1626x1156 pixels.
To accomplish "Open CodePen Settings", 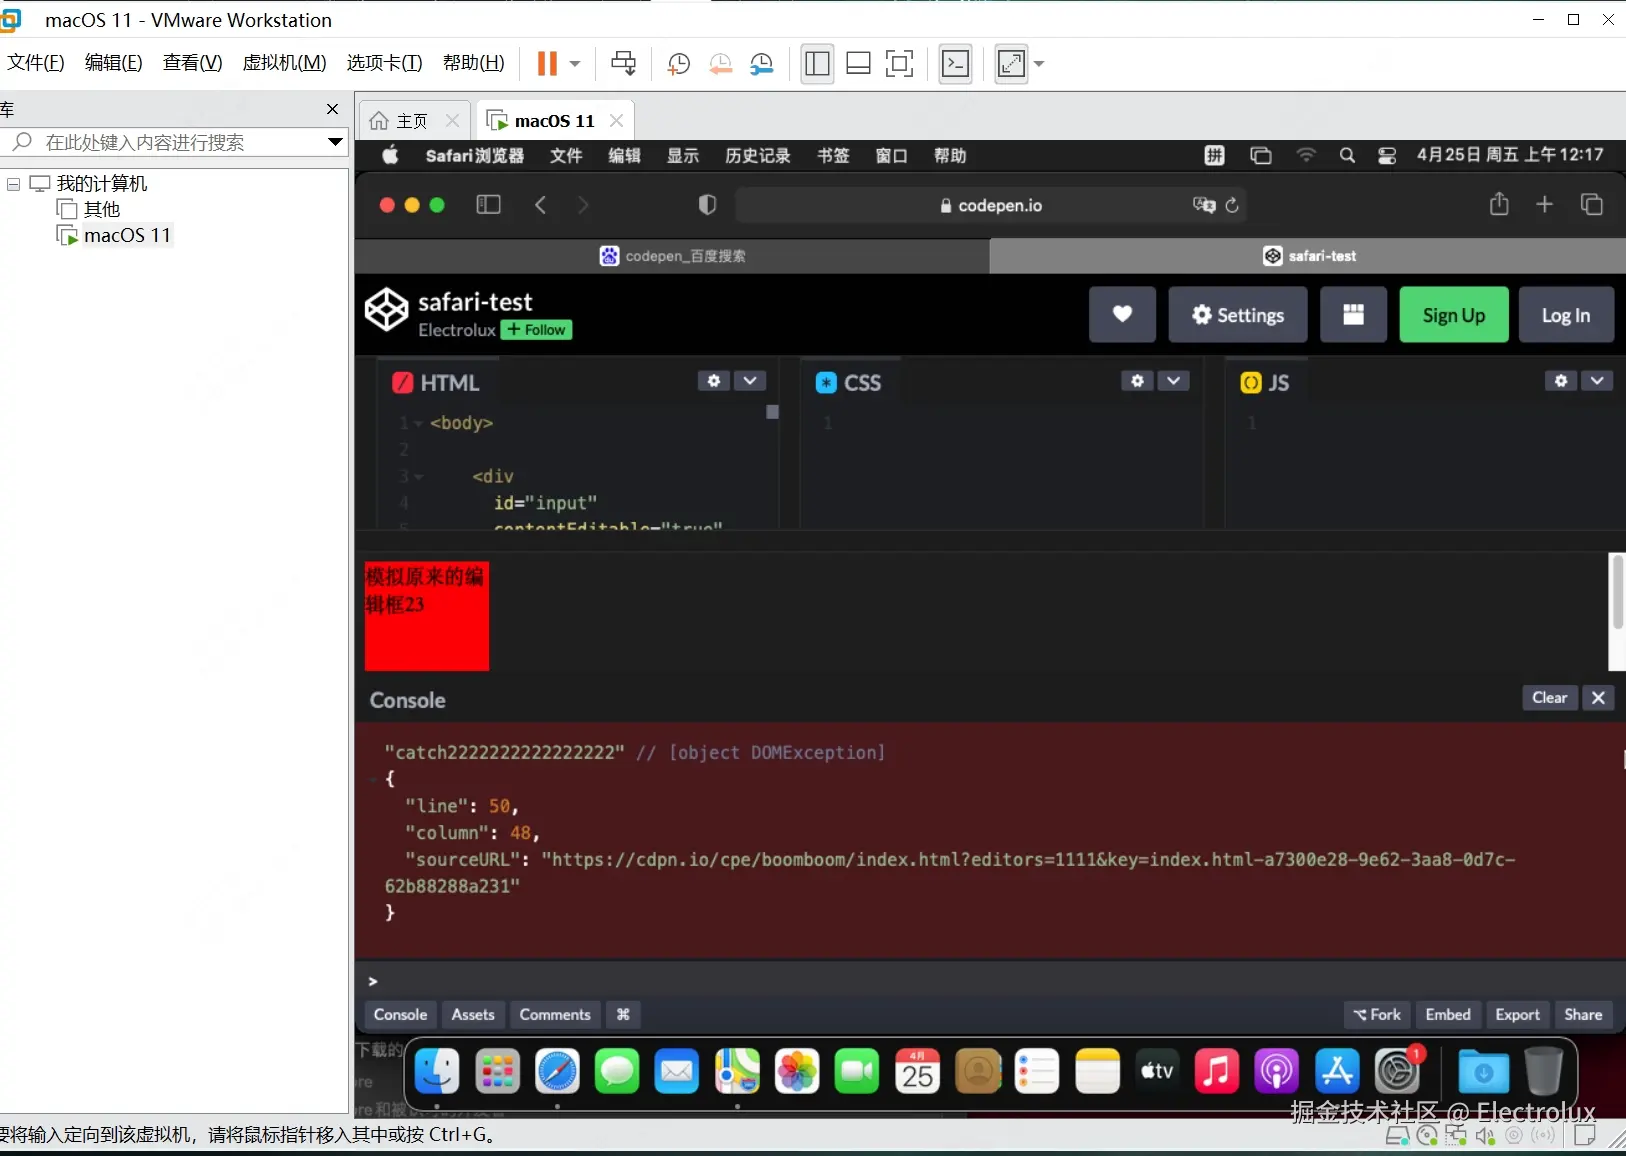I will pos(1238,315).
